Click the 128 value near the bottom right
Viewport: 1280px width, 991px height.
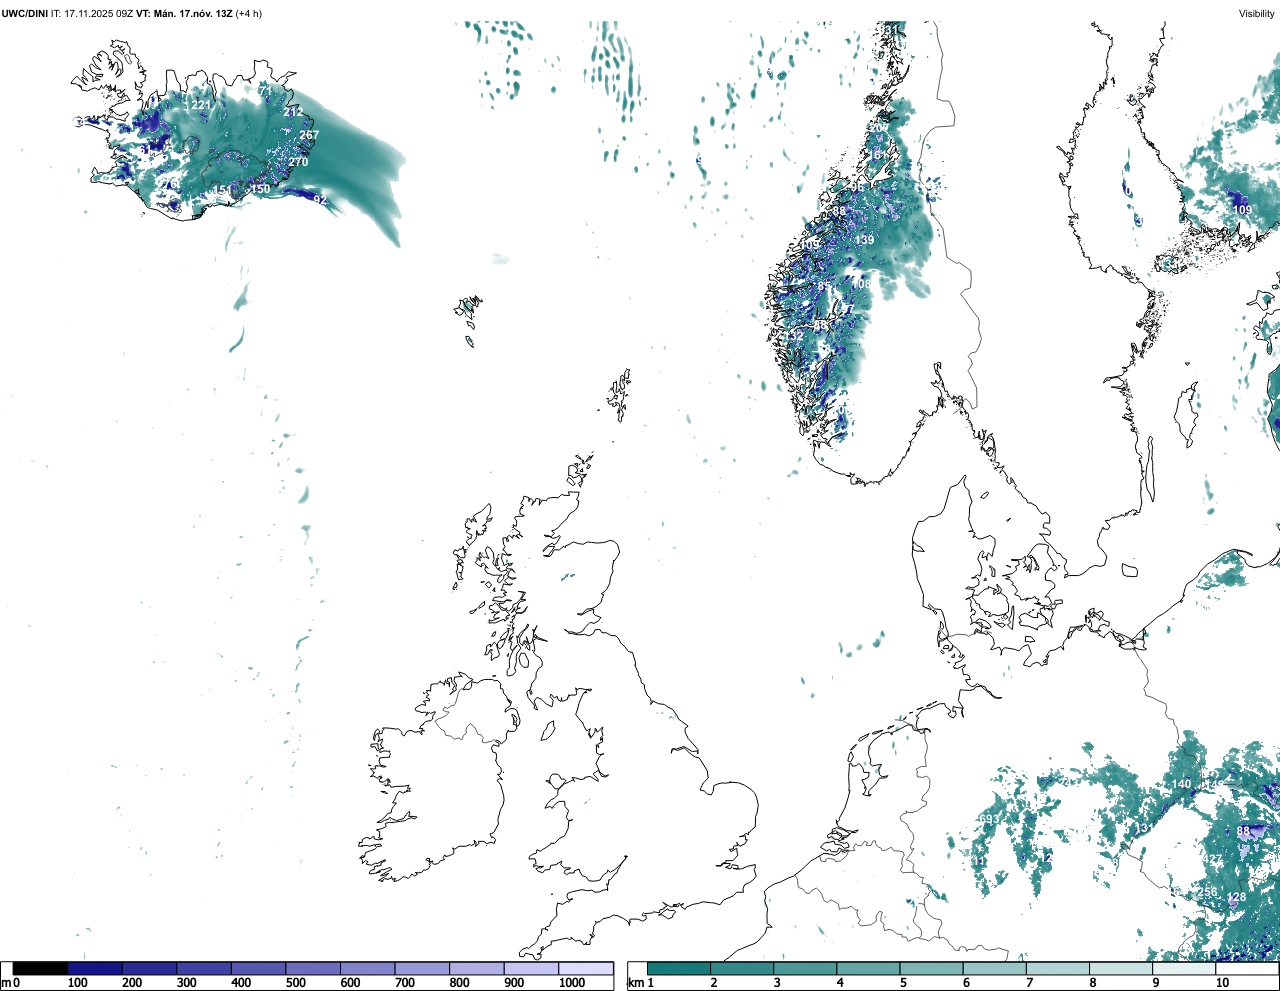[1237, 897]
